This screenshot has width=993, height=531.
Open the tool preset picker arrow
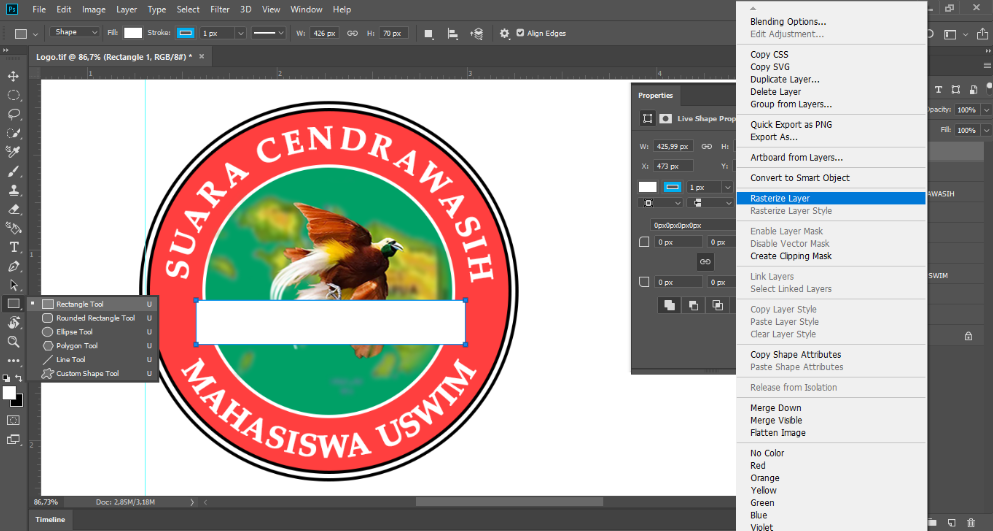(x=35, y=34)
